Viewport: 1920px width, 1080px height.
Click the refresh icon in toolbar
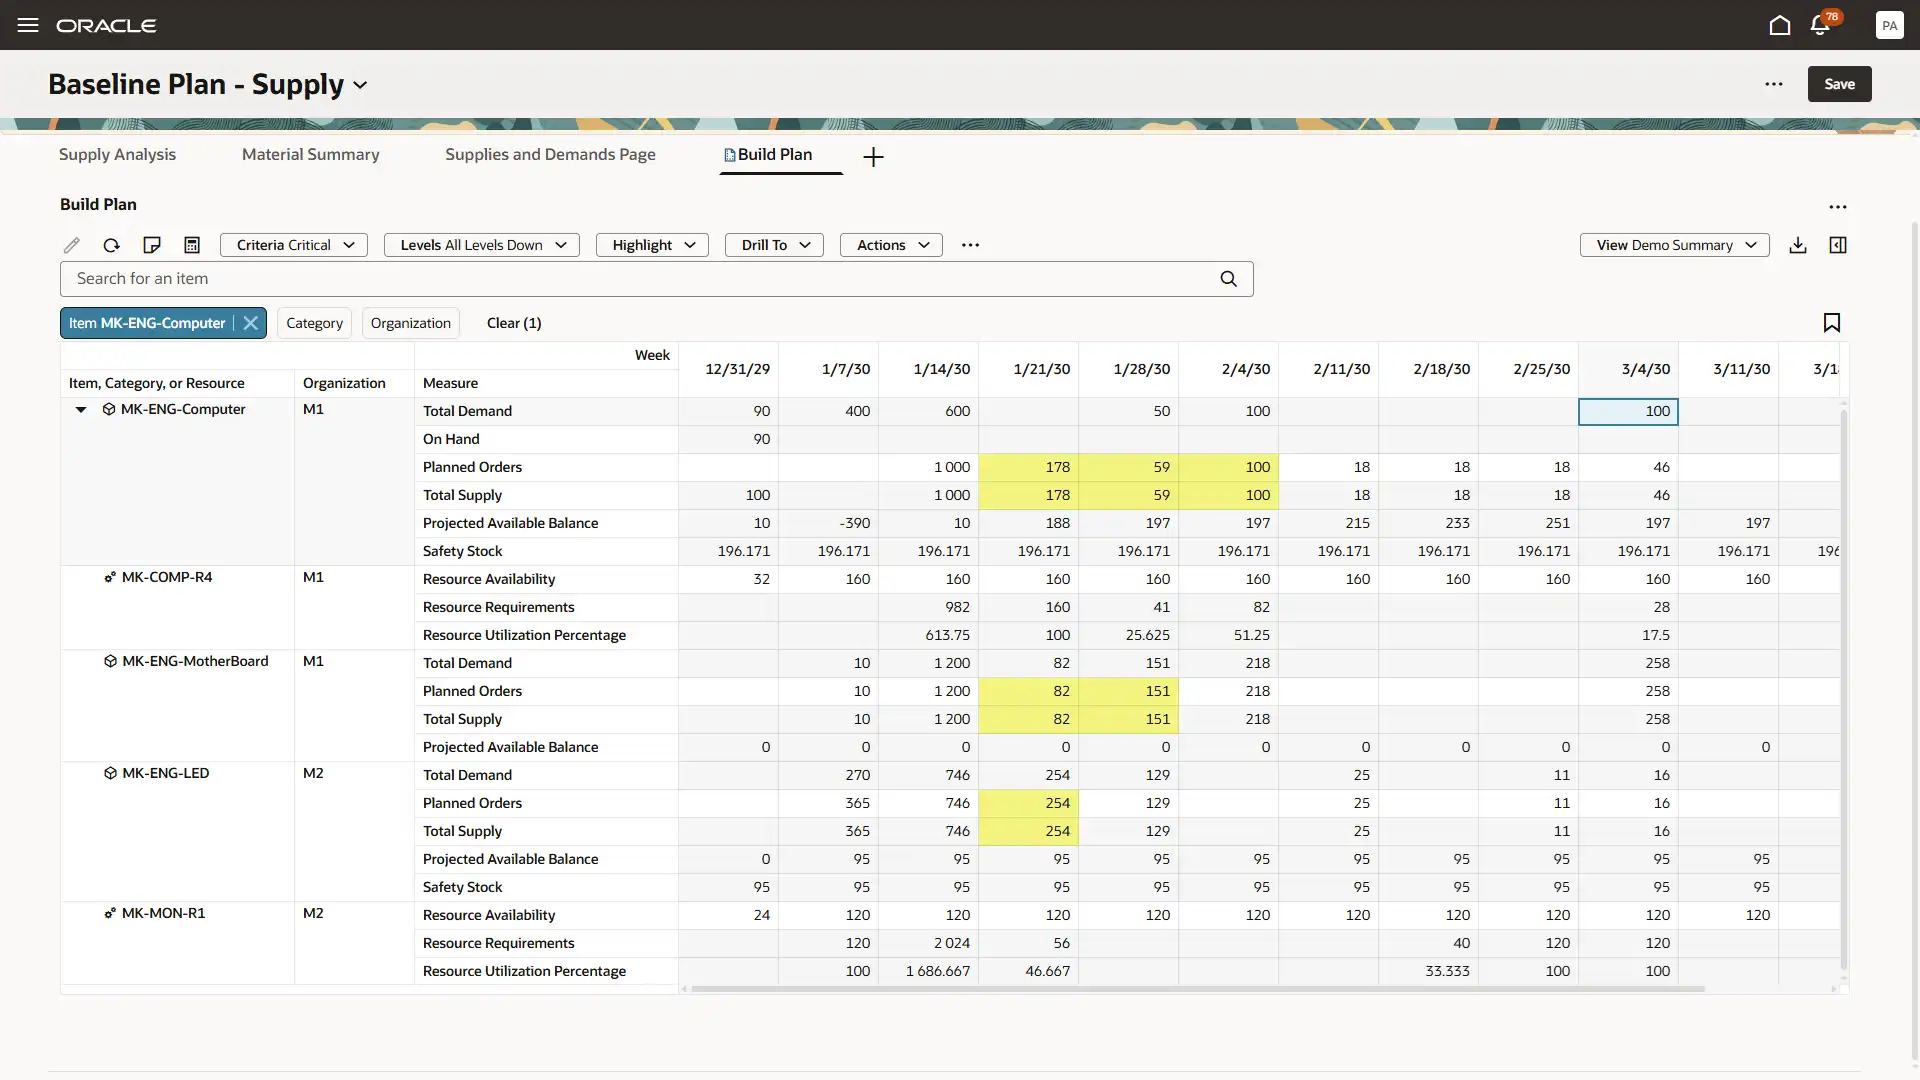[111, 245]
